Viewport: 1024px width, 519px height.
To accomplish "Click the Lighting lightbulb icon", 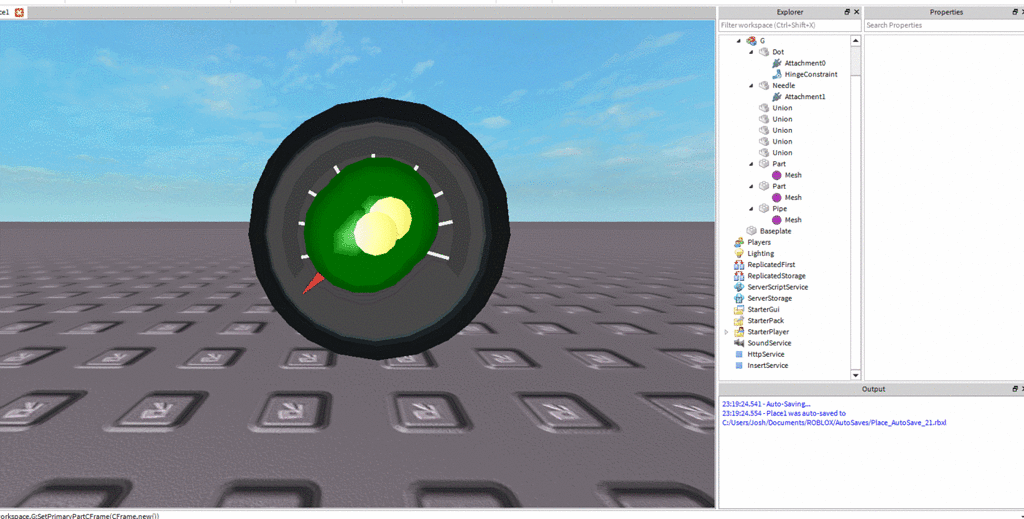I will (x=739, y=253).
